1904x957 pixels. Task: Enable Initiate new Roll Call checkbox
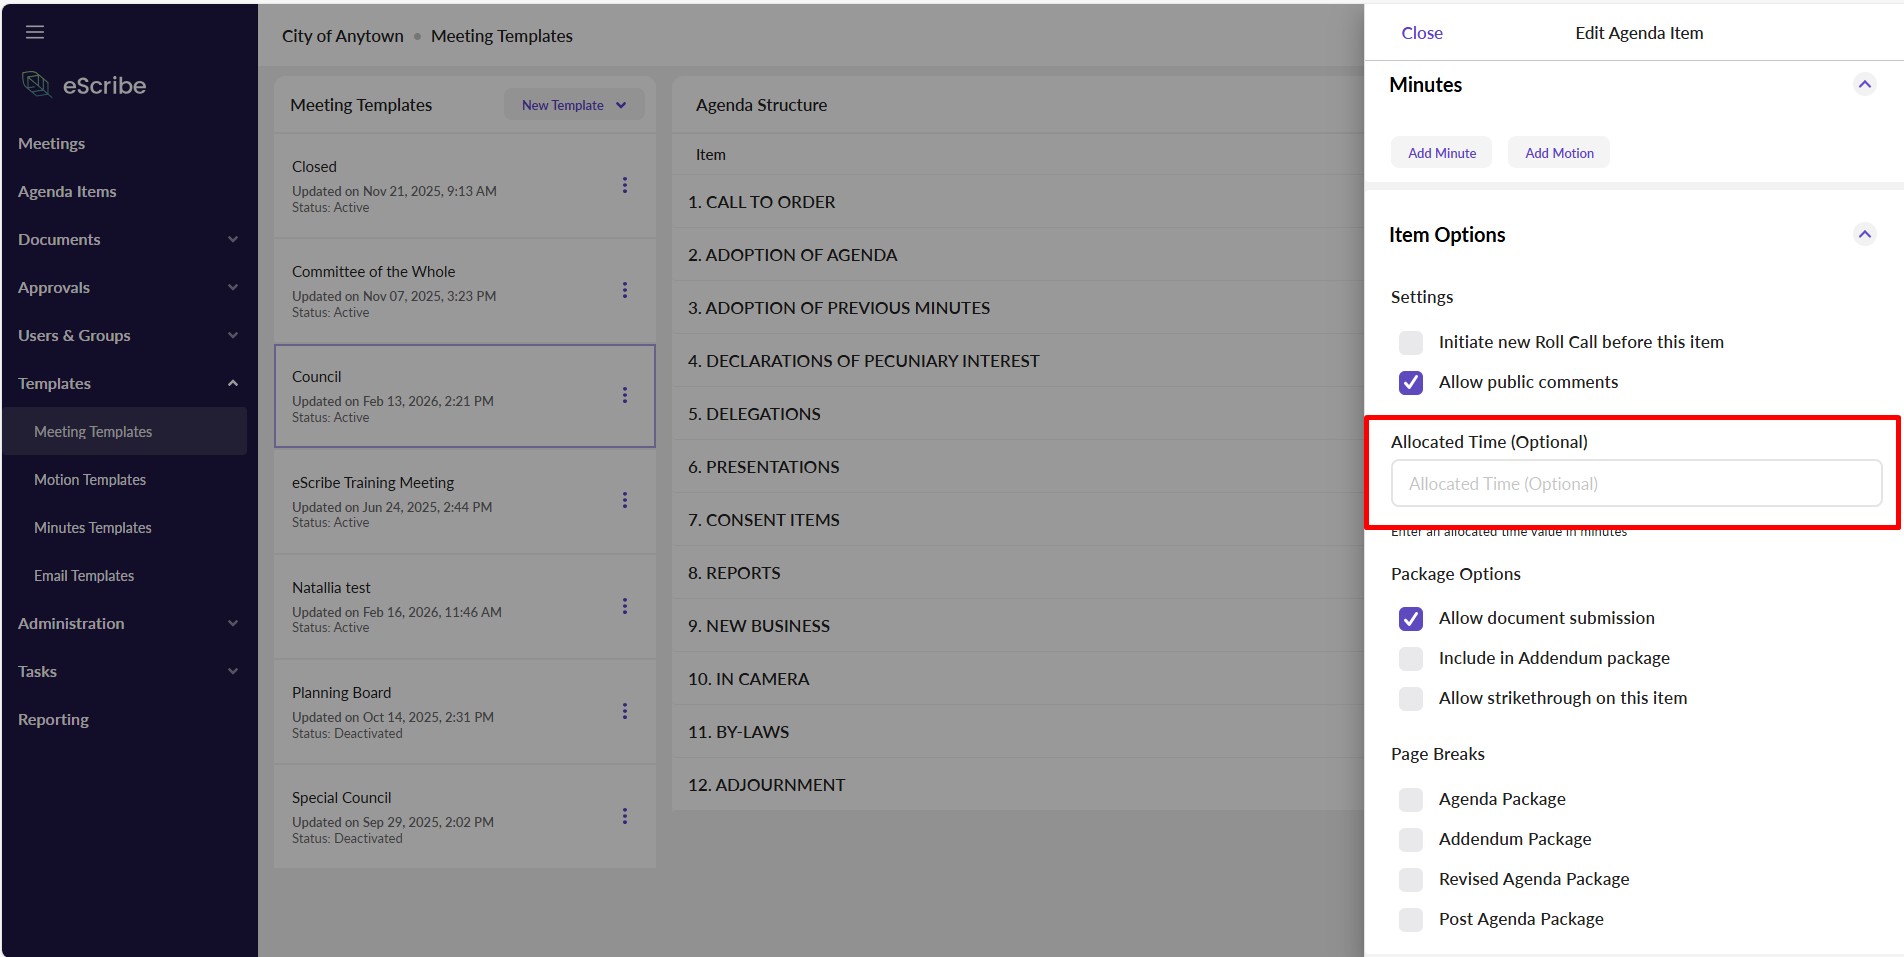pyautogui.click(x=1411, y=343)
